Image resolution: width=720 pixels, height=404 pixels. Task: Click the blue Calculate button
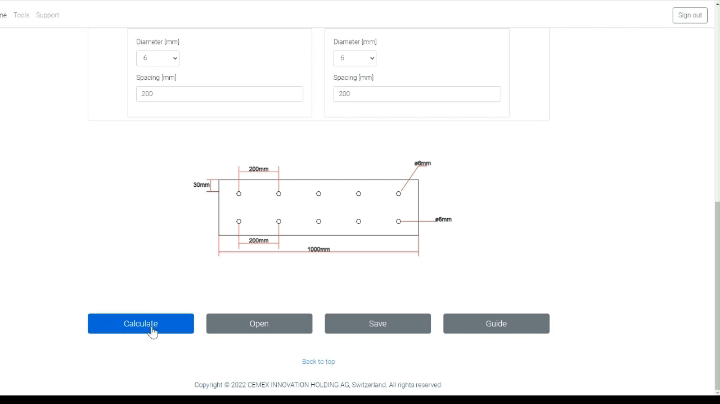tap(140, 323)
